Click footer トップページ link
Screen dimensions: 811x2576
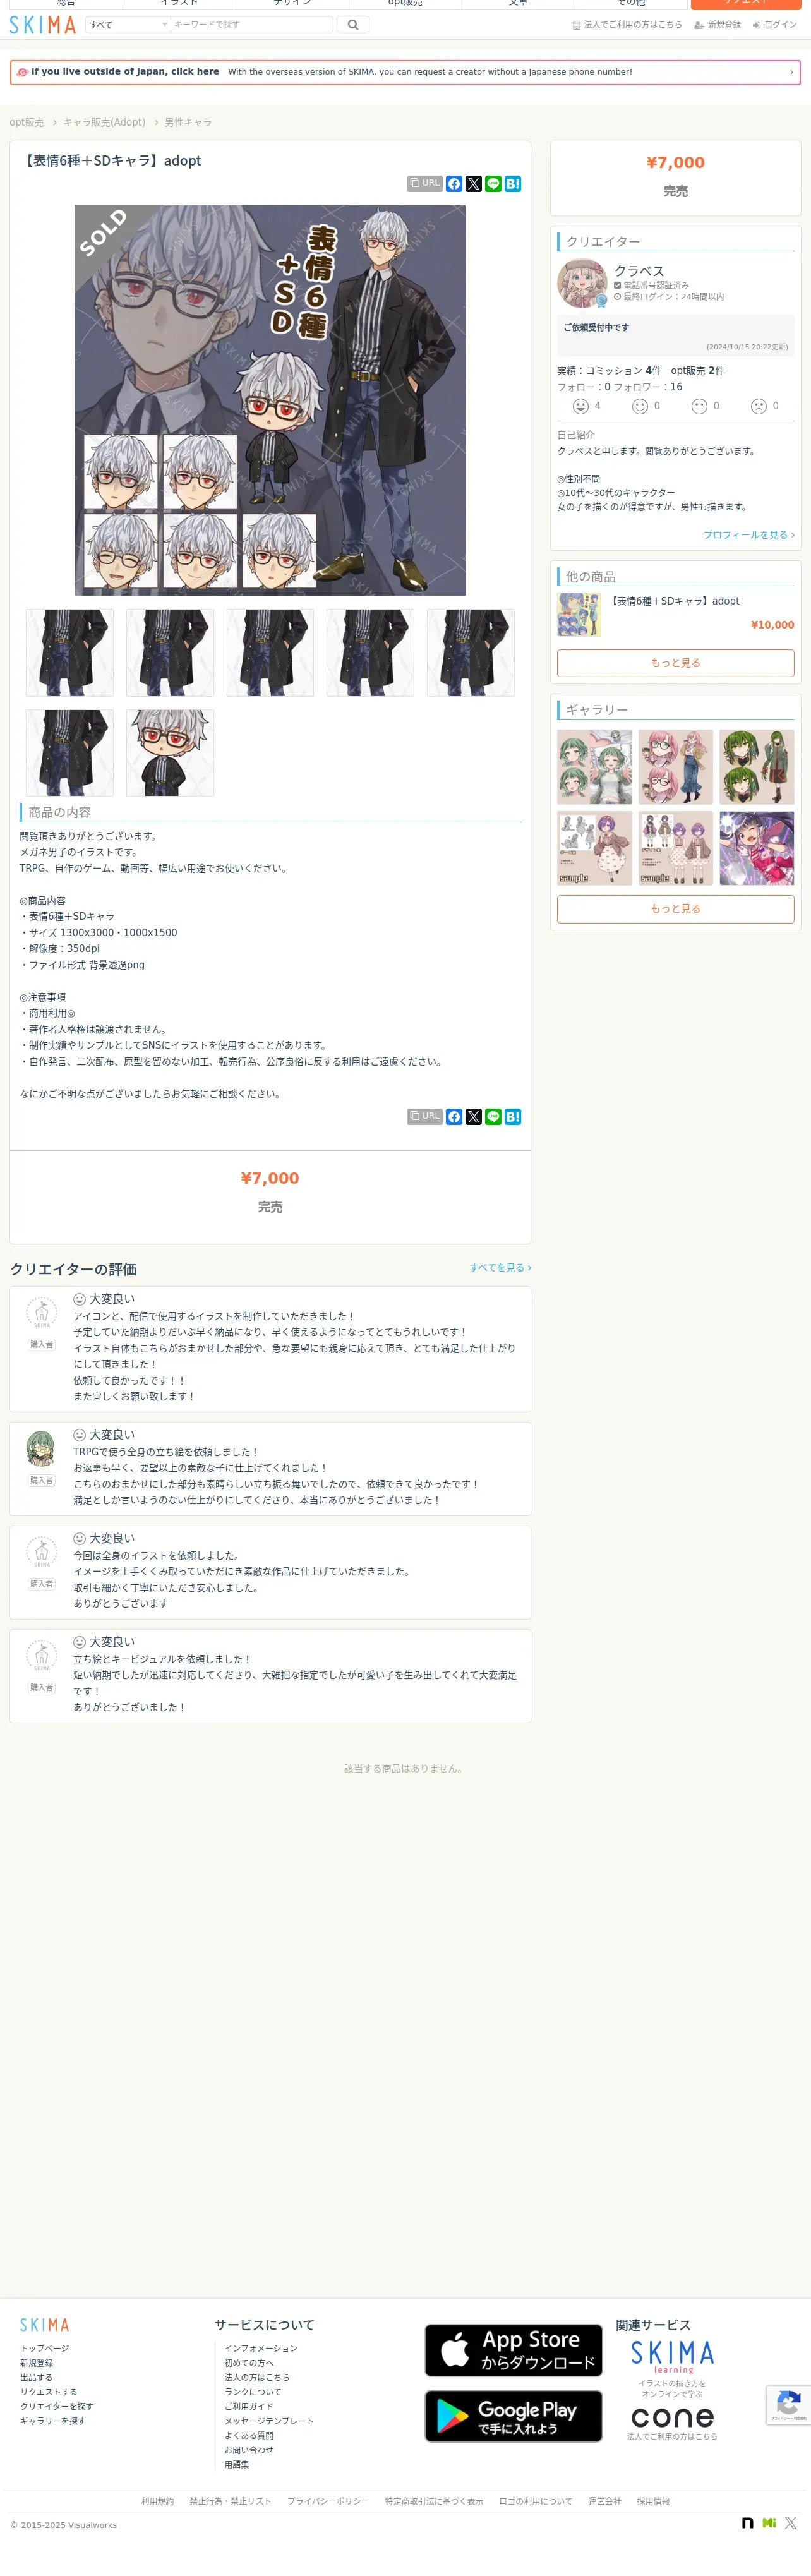point(45,2349)
